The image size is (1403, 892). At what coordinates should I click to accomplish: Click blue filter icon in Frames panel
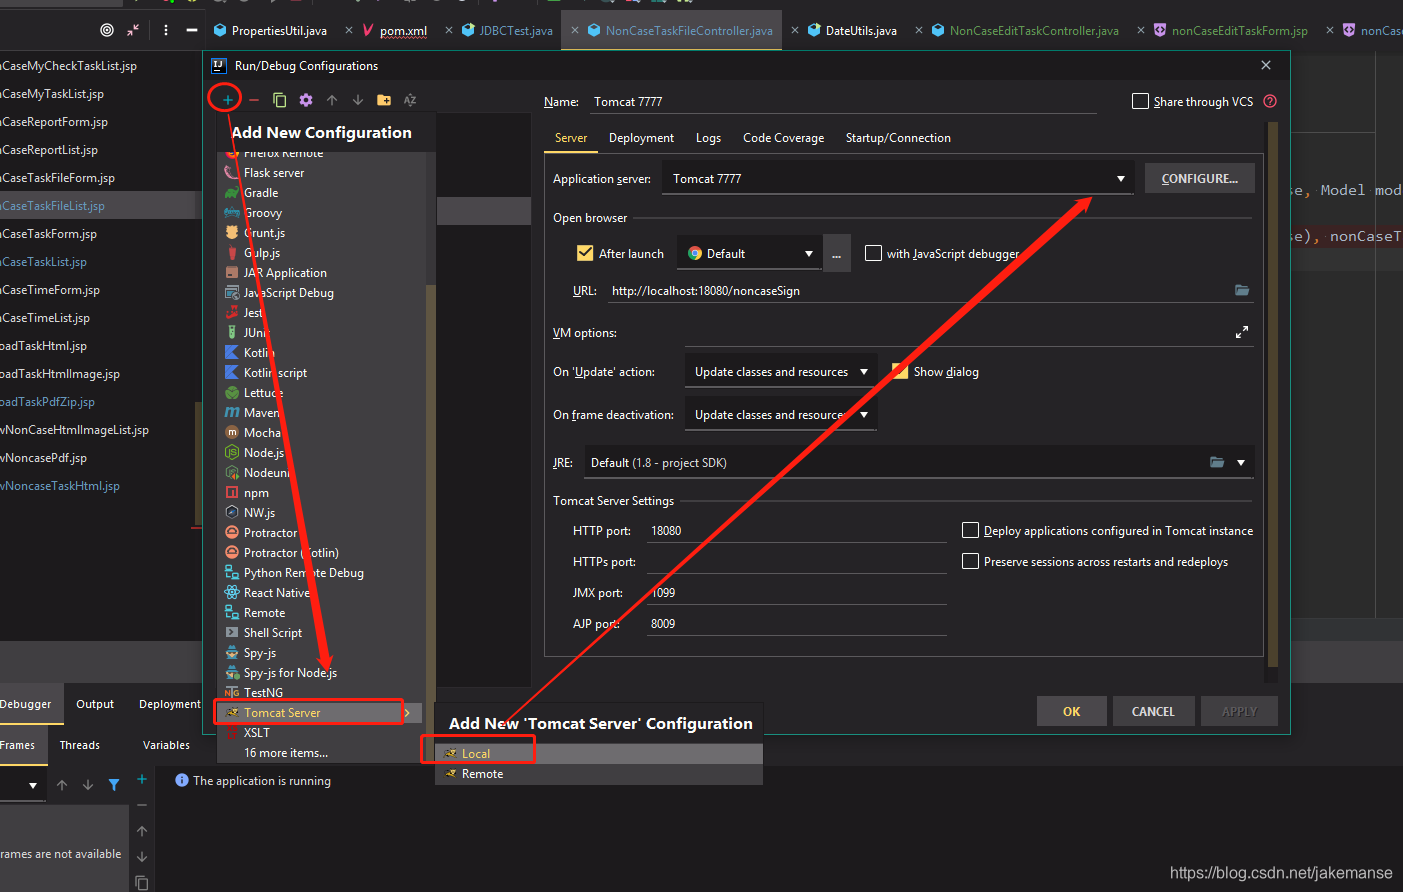coord(114,785)
